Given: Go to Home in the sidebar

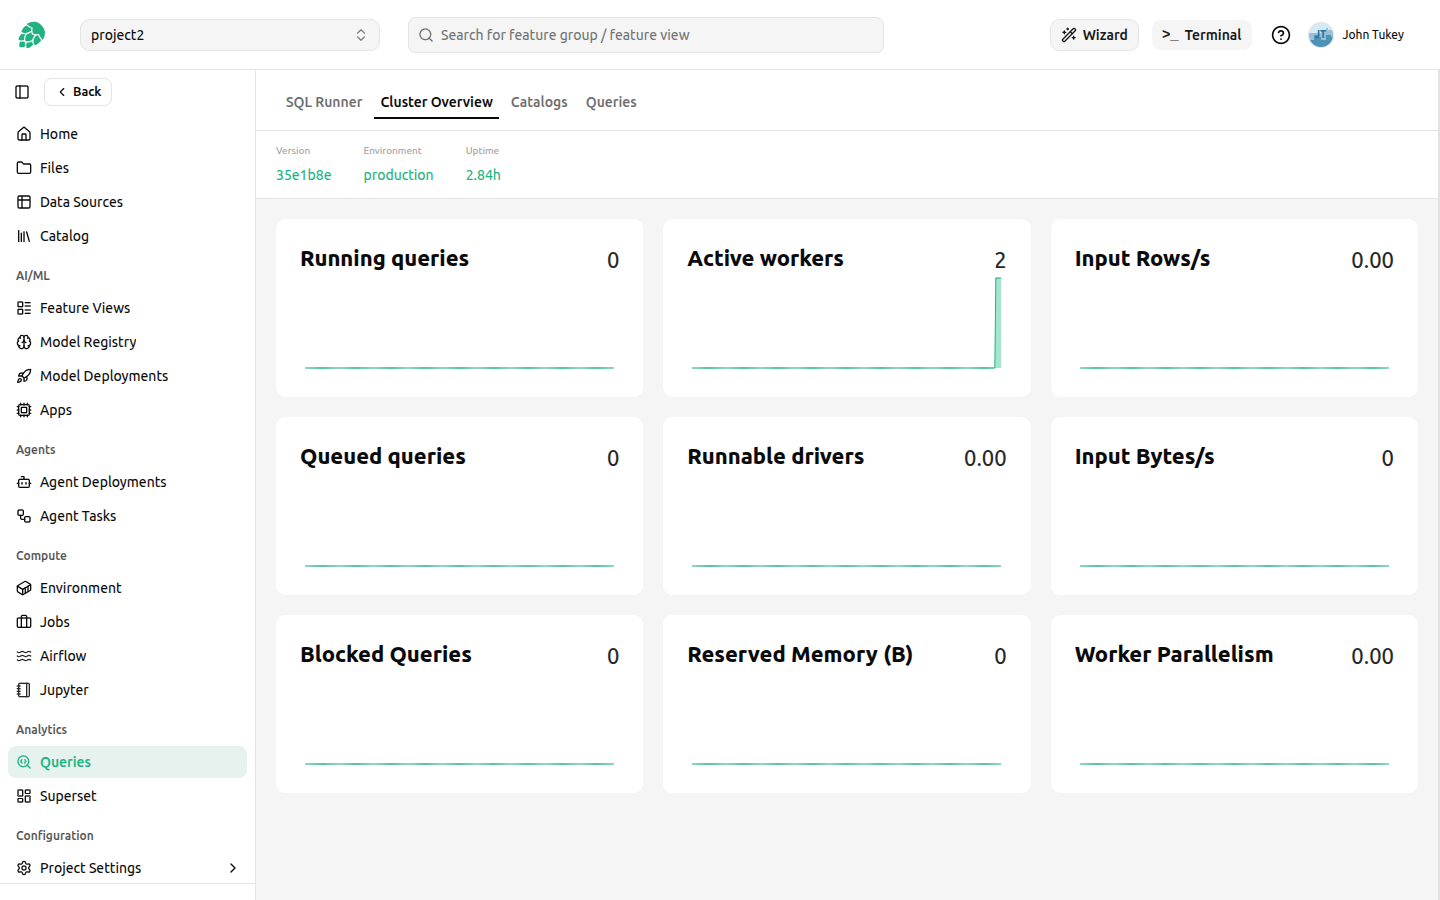Looking at the screenshot, I should coord(127,134).
